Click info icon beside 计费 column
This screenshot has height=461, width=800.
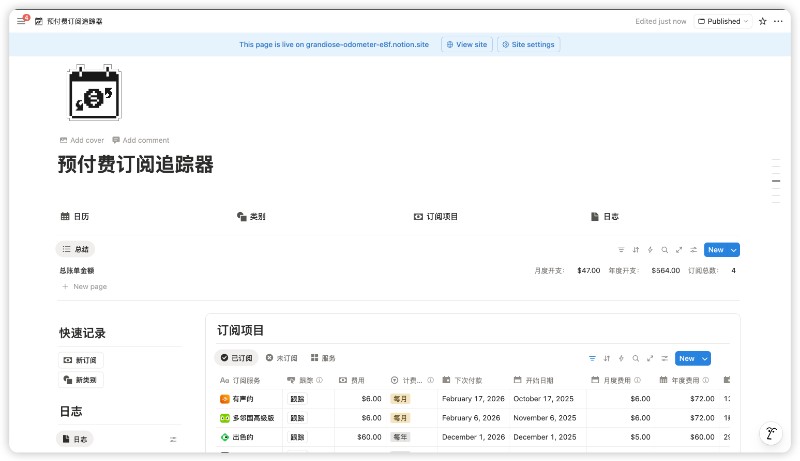coord(431,380)
